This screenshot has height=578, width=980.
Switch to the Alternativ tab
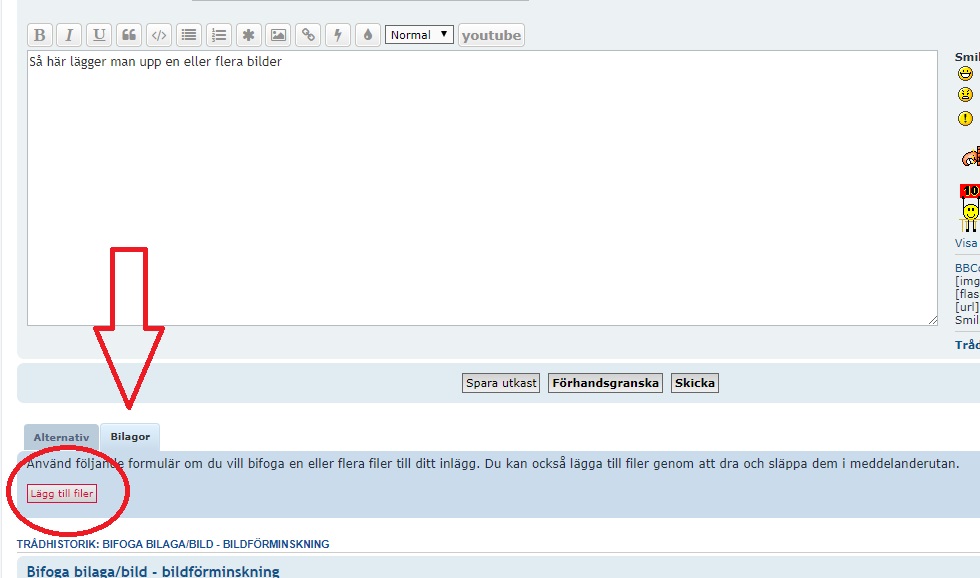pyautogui.click(x=62, y=438)
